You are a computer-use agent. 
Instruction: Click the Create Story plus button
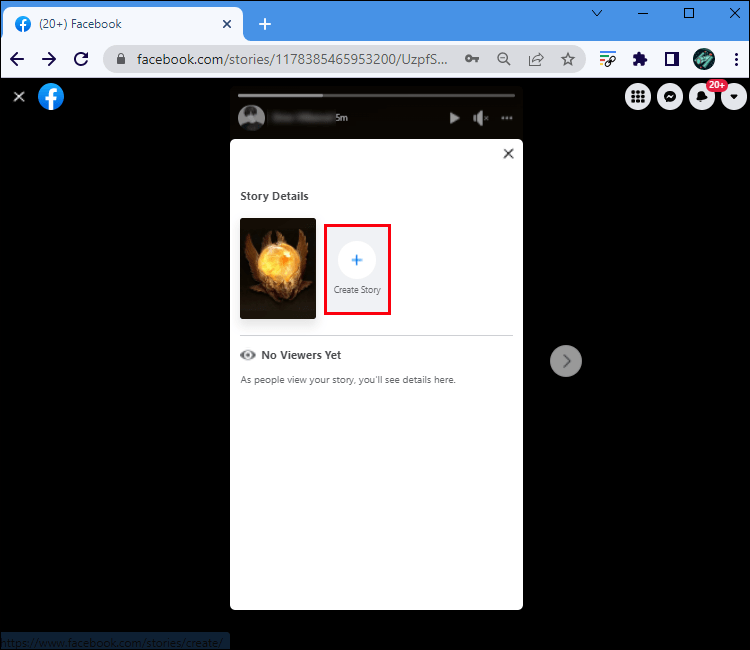pyautogui.click(x=357, y=260)
